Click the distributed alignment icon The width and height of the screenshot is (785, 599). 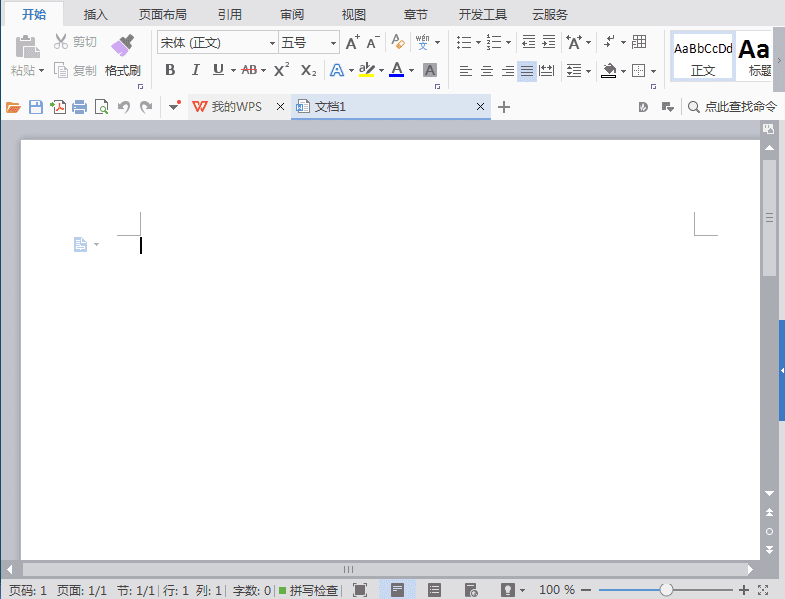547,71
